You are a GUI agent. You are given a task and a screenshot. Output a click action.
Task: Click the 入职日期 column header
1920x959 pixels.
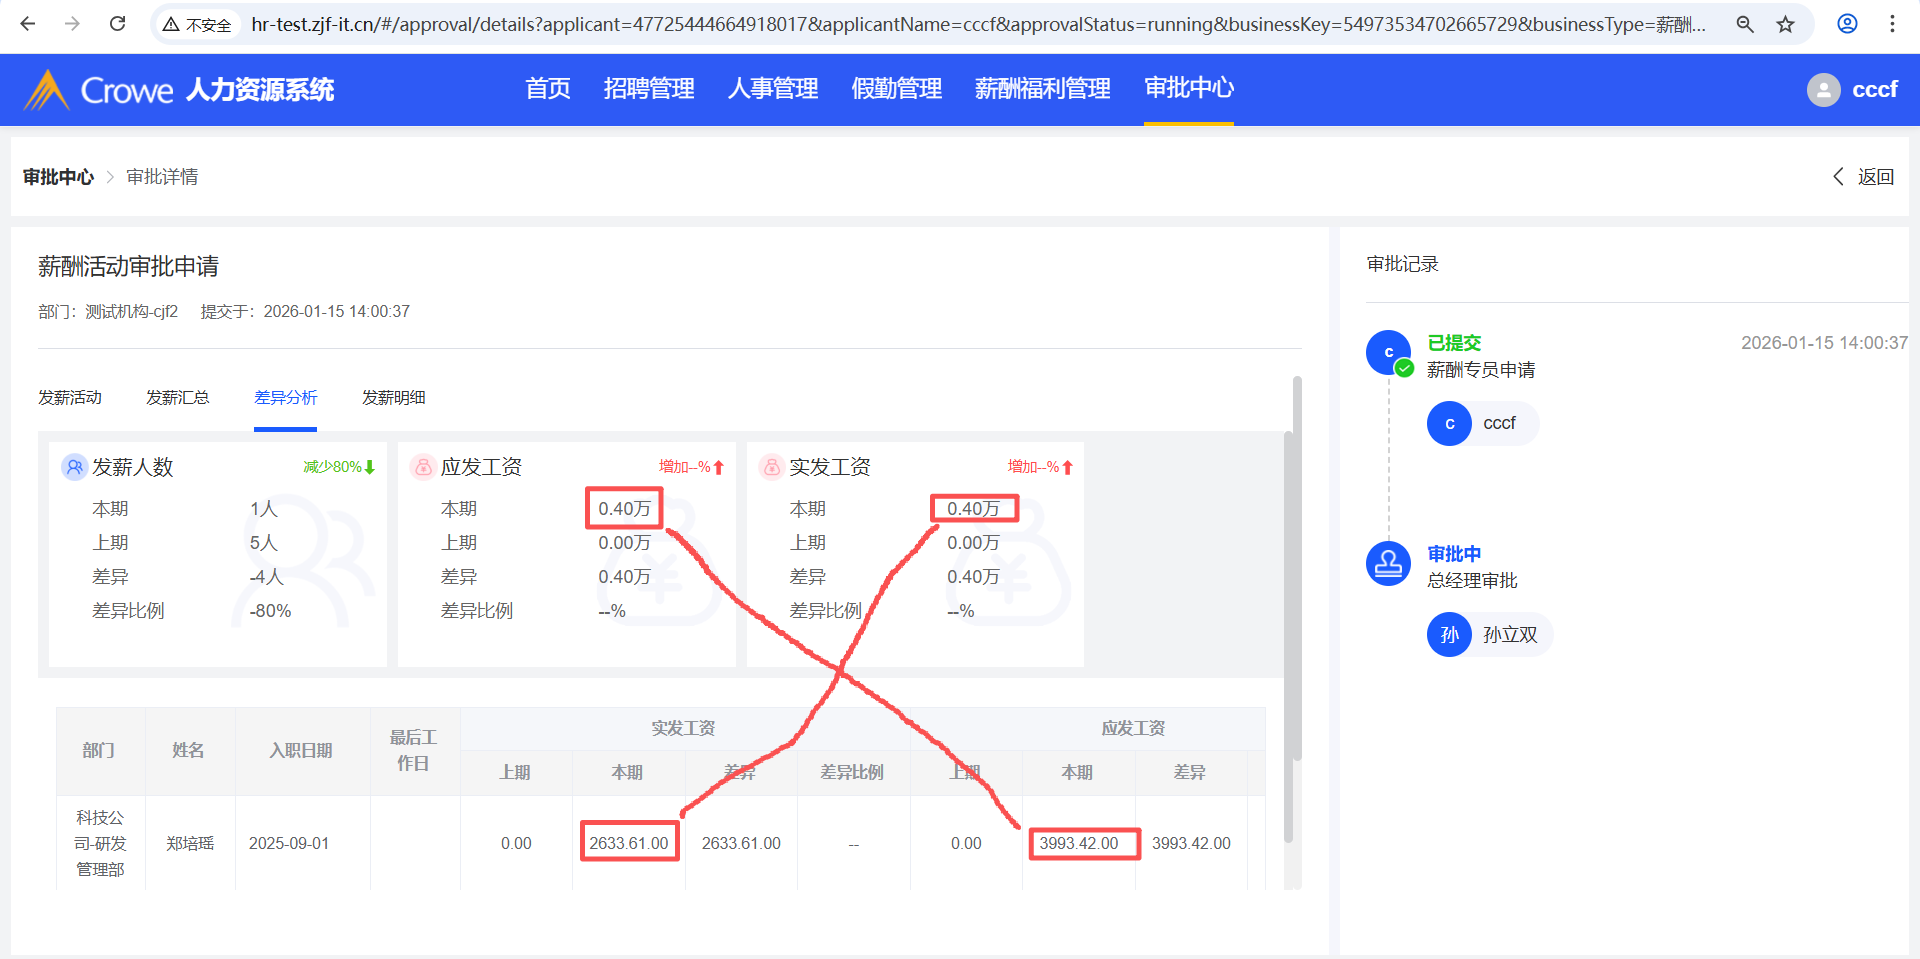click(301, 751)
